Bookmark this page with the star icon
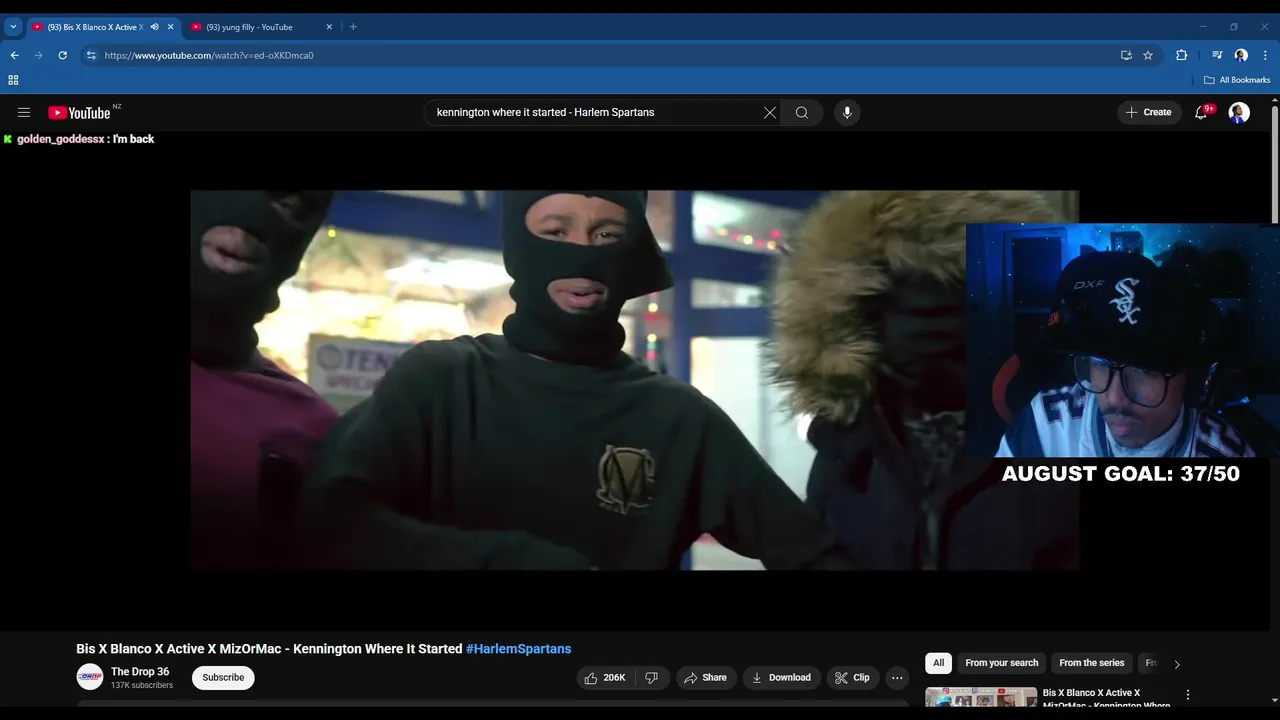 click(1148, 55)
